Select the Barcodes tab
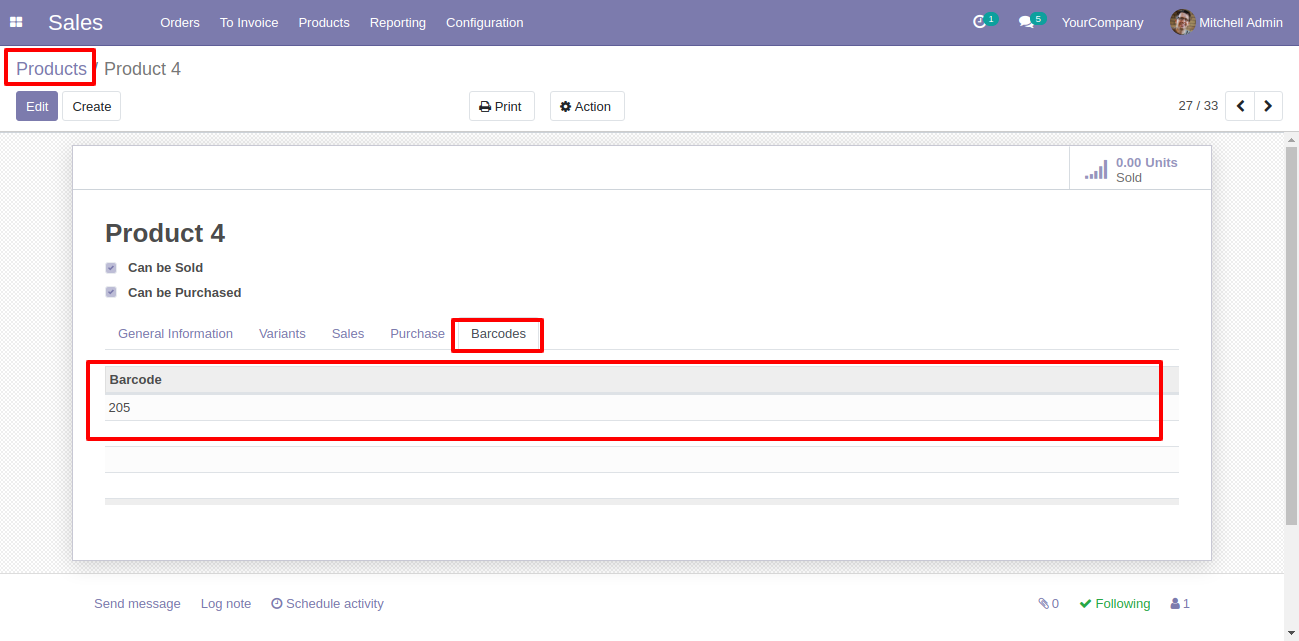Viewport: 1299px width, 641px height. [498, 334]
